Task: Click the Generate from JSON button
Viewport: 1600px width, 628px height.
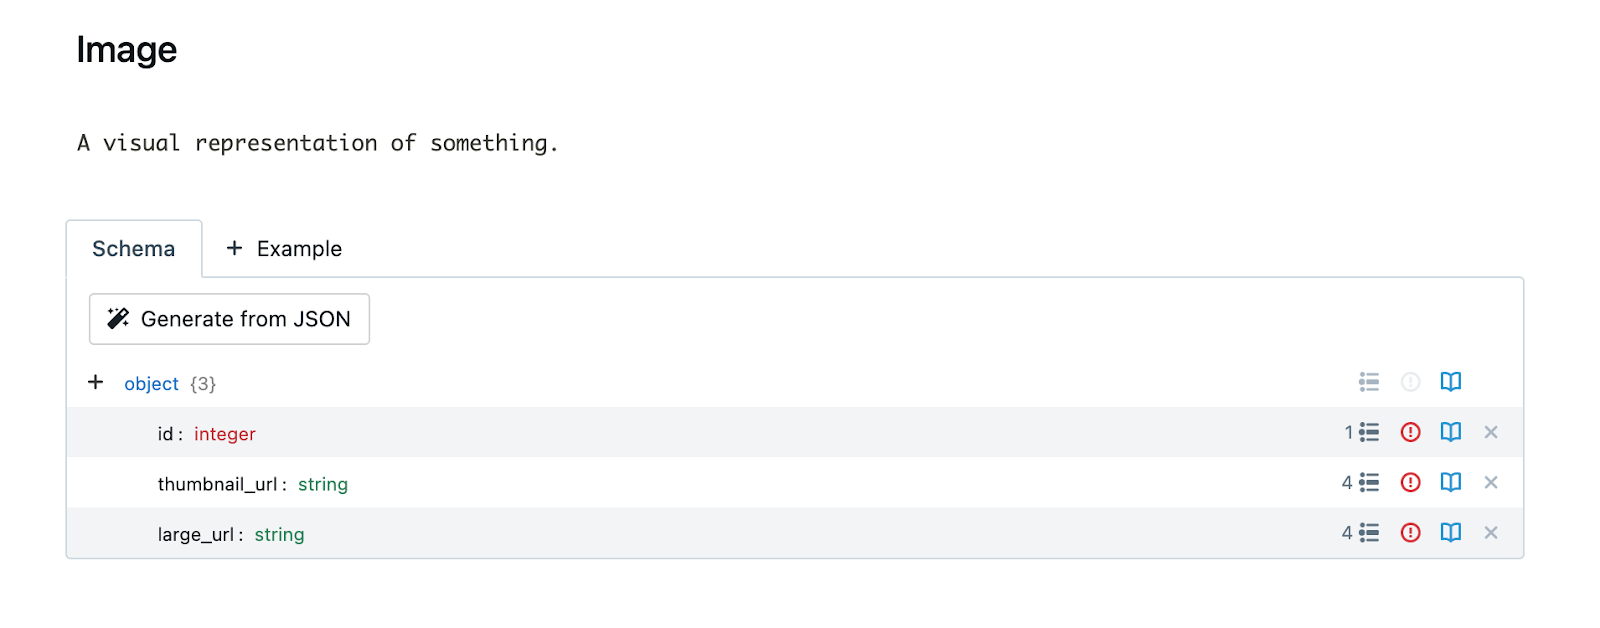Action: [x=229, y=319]
